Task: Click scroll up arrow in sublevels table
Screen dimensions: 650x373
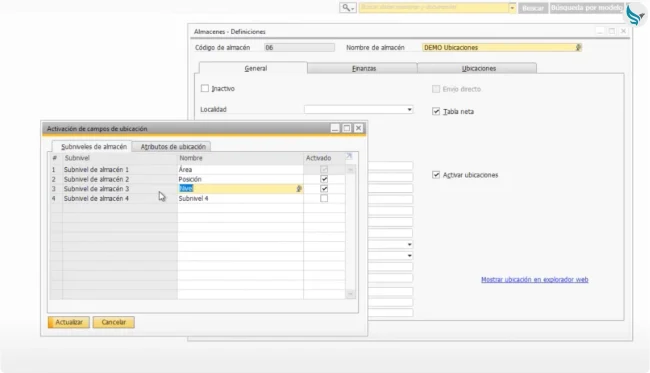Action: click(350, 170)
